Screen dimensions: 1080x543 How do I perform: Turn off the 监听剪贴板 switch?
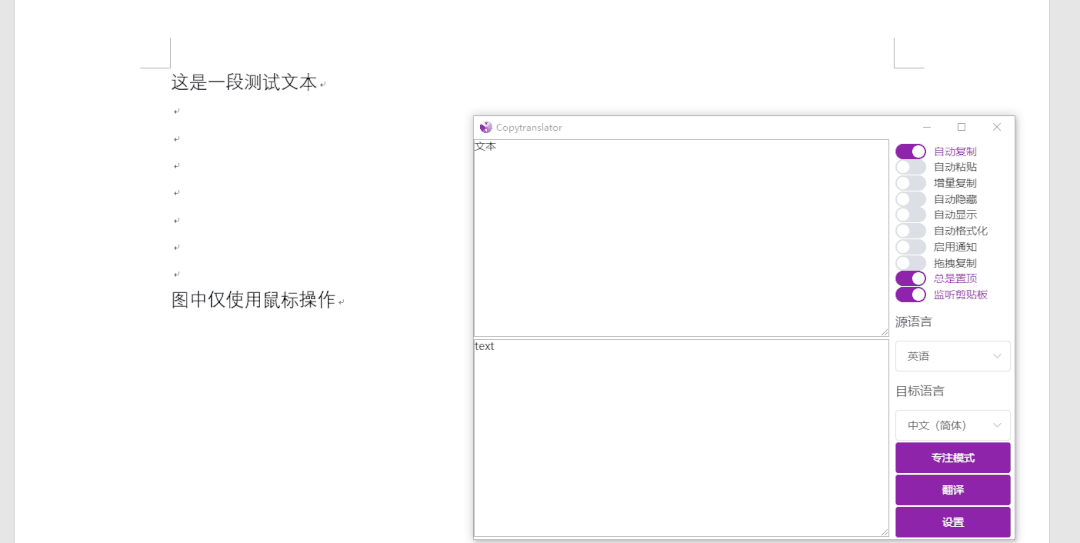911,294
